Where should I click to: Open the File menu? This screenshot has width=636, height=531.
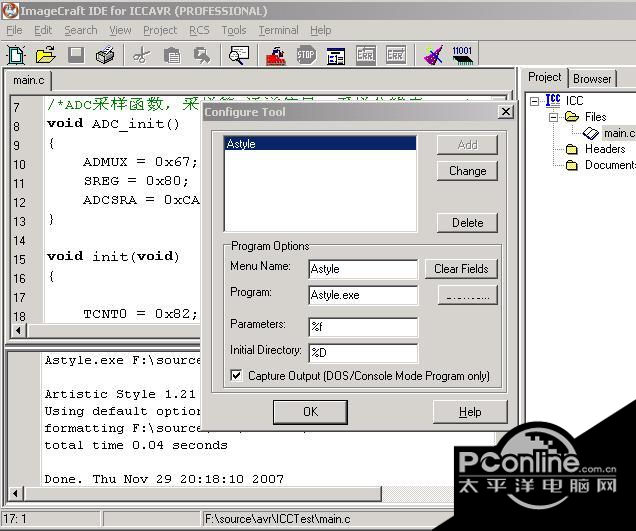[x=14, y=30]
